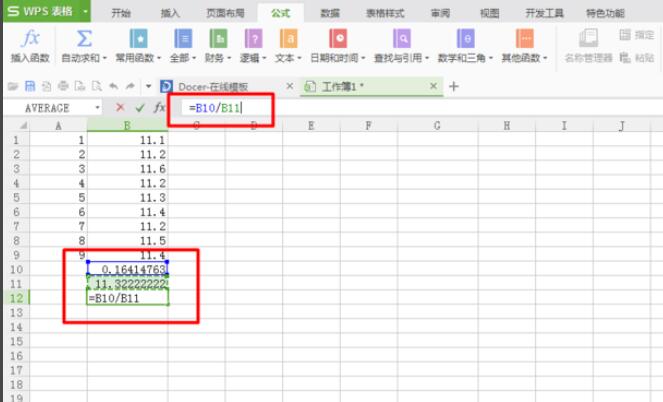The image size is (663, 402).
Task: Click the Insert Function (插入函数) icon
Action: [28, 40]
